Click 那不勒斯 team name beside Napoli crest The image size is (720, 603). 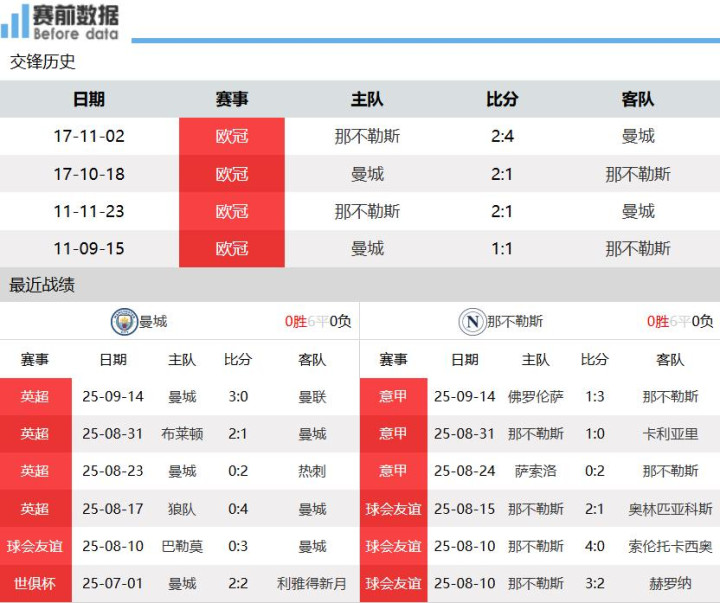click(515, 321)
